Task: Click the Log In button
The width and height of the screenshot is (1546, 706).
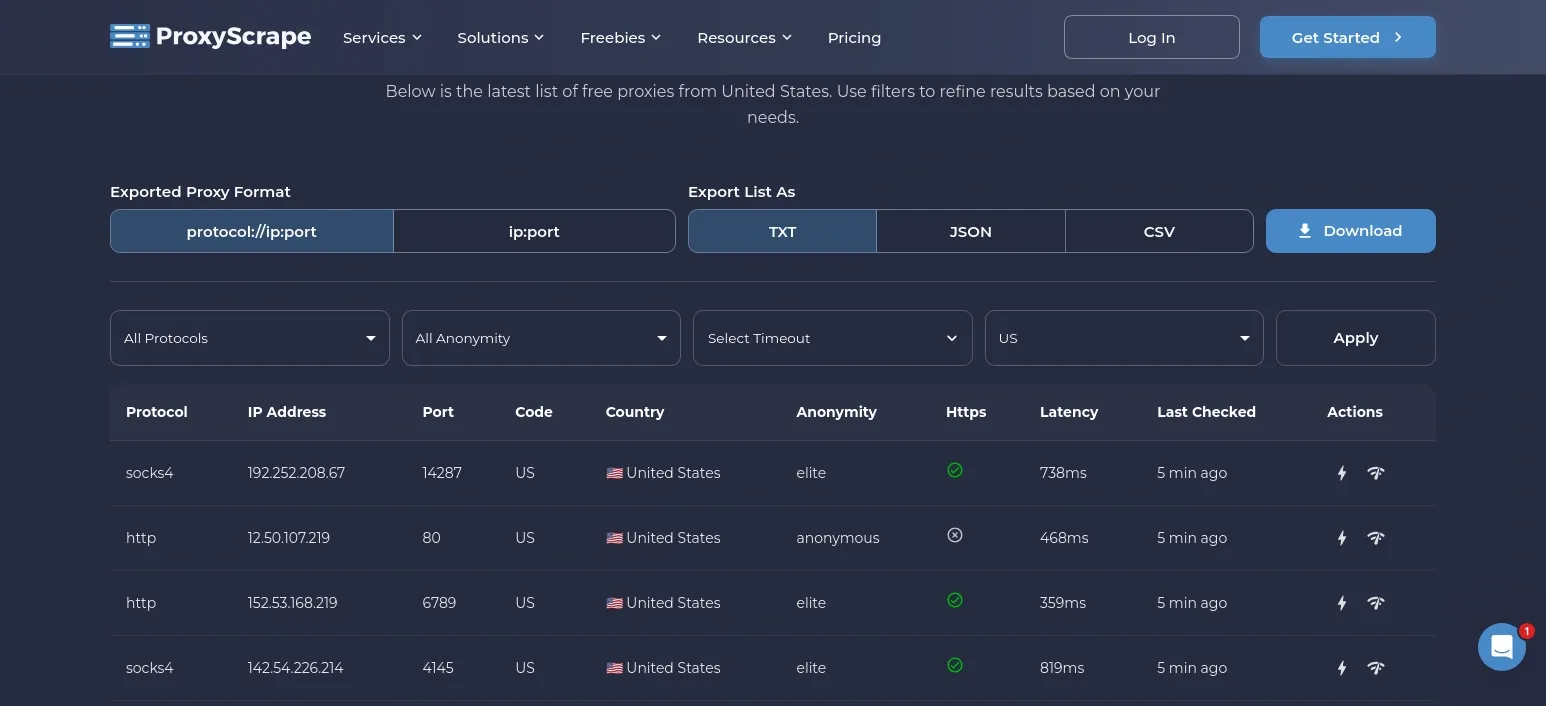Action: pos(1151,37)
